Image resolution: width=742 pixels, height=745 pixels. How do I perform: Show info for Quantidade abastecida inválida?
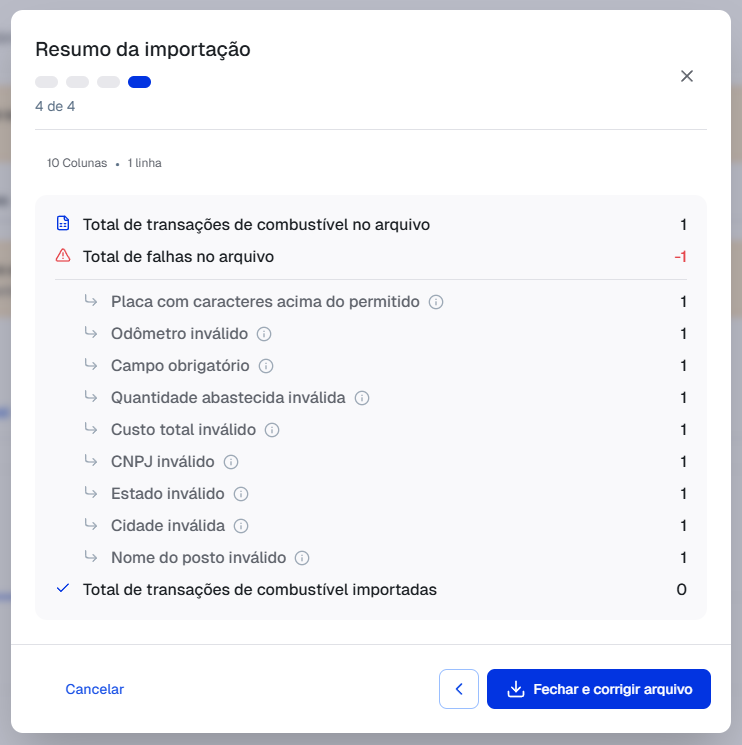point(362,398)
